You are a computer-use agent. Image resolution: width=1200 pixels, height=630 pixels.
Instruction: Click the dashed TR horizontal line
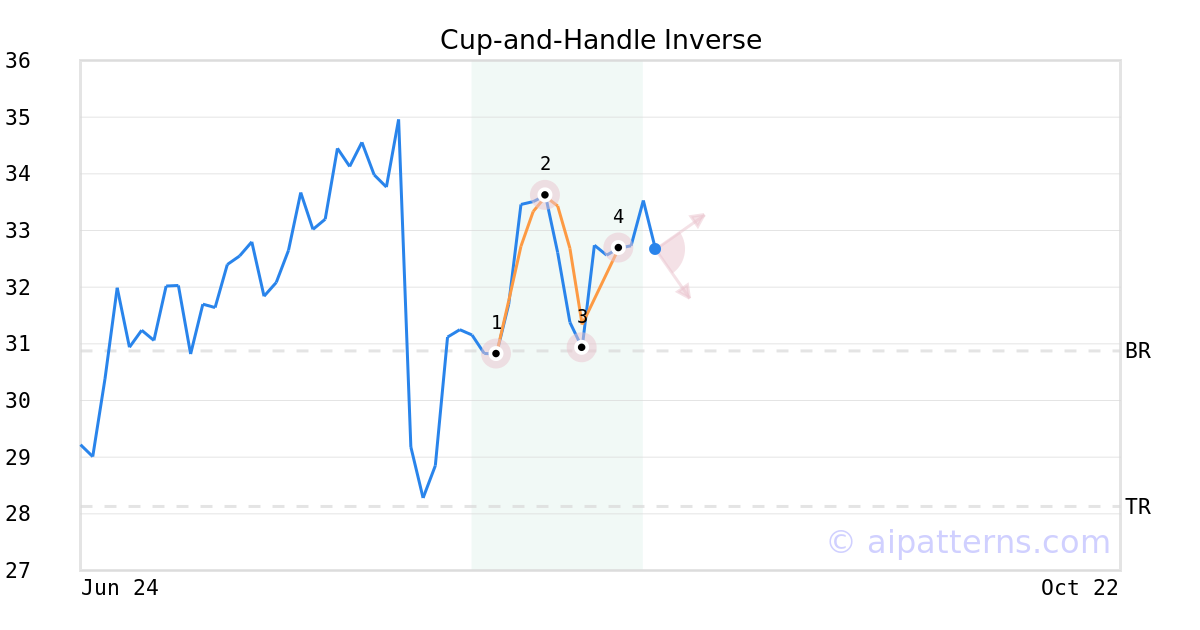click(600, 507)
